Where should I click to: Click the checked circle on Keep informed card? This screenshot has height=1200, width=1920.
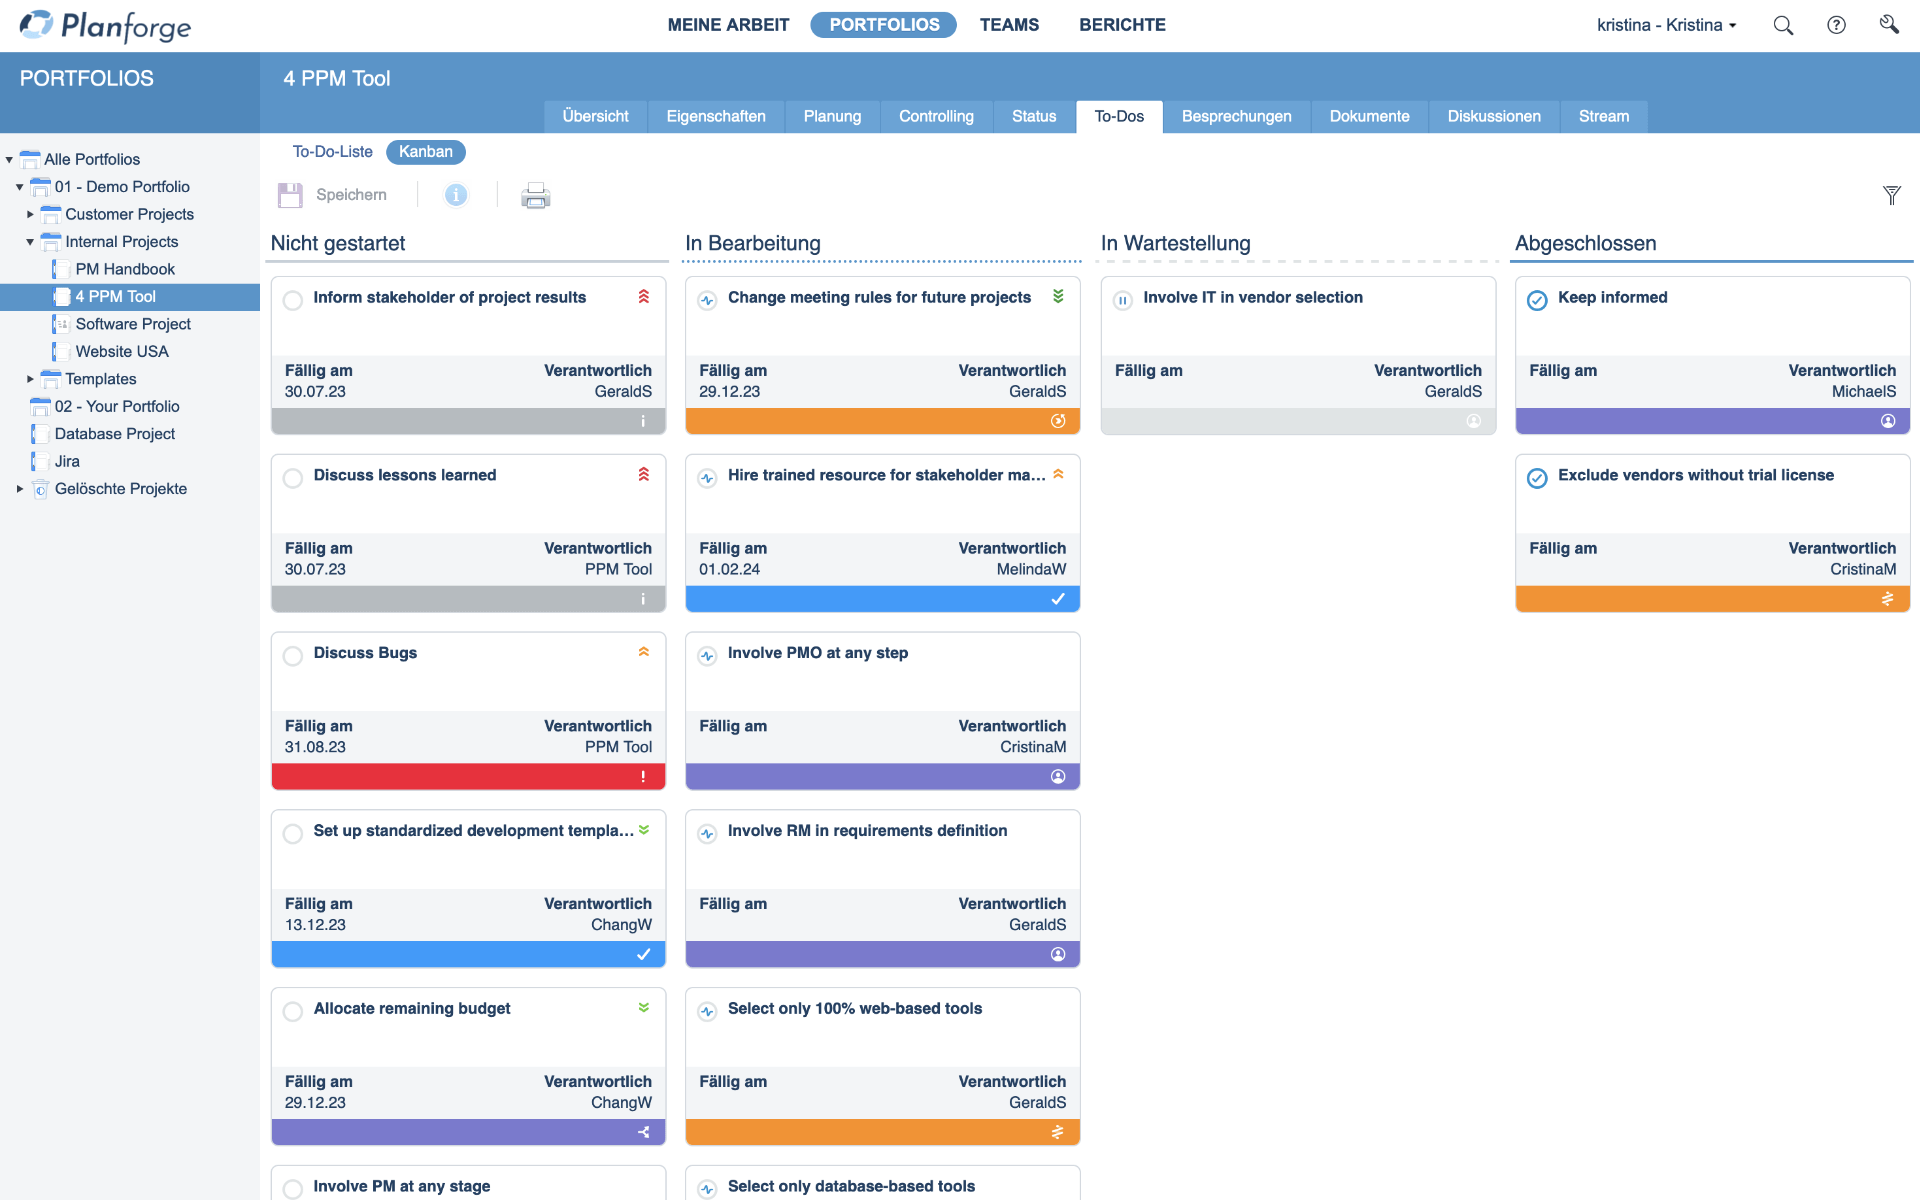[x=1537, y=299]
